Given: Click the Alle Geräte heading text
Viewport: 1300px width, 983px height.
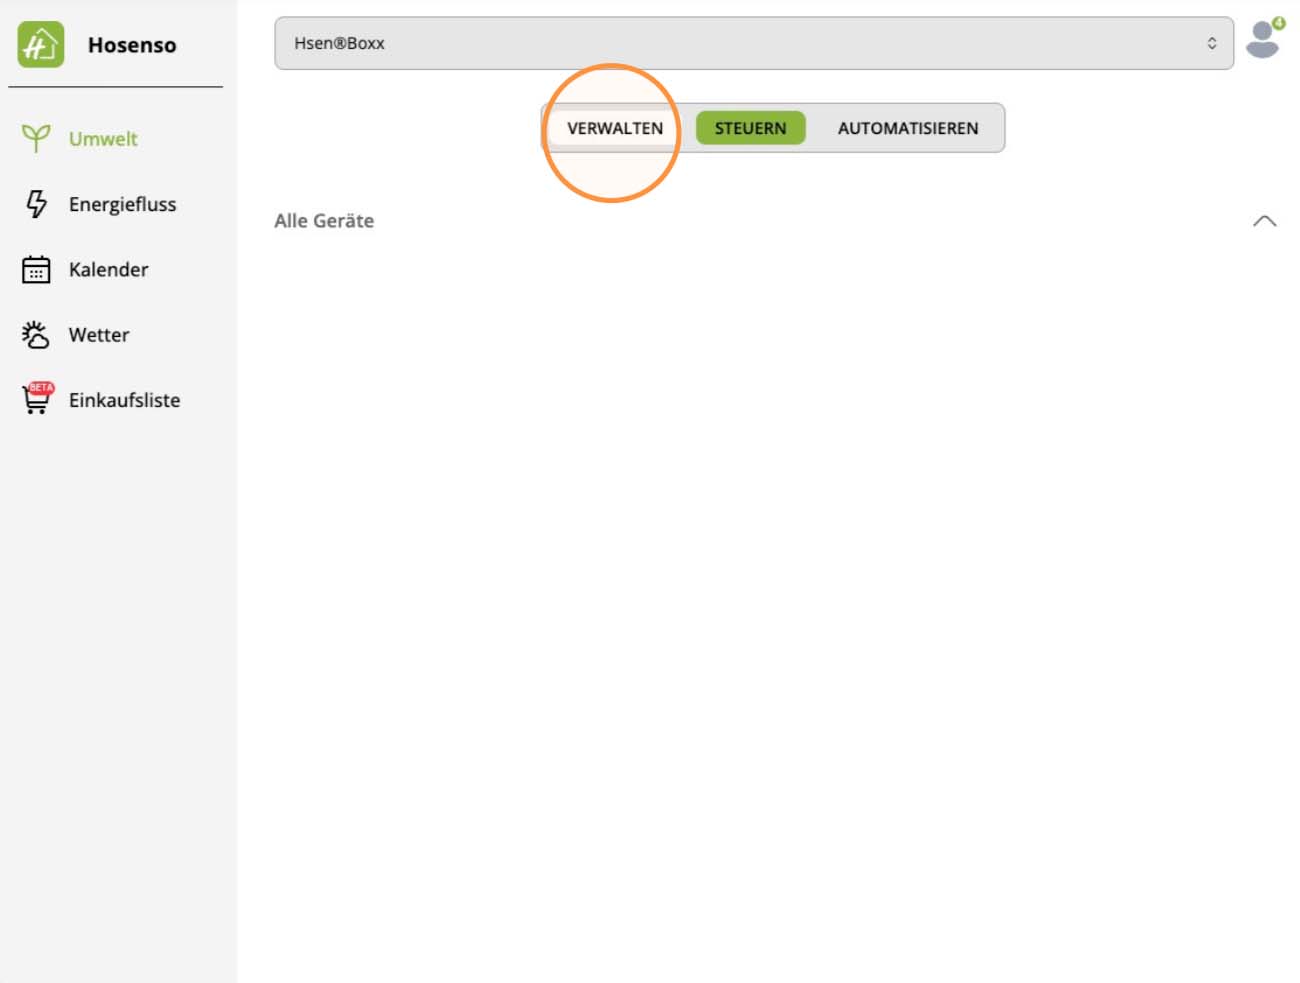Looking at the screenshot, I should [x=324, y=221].
